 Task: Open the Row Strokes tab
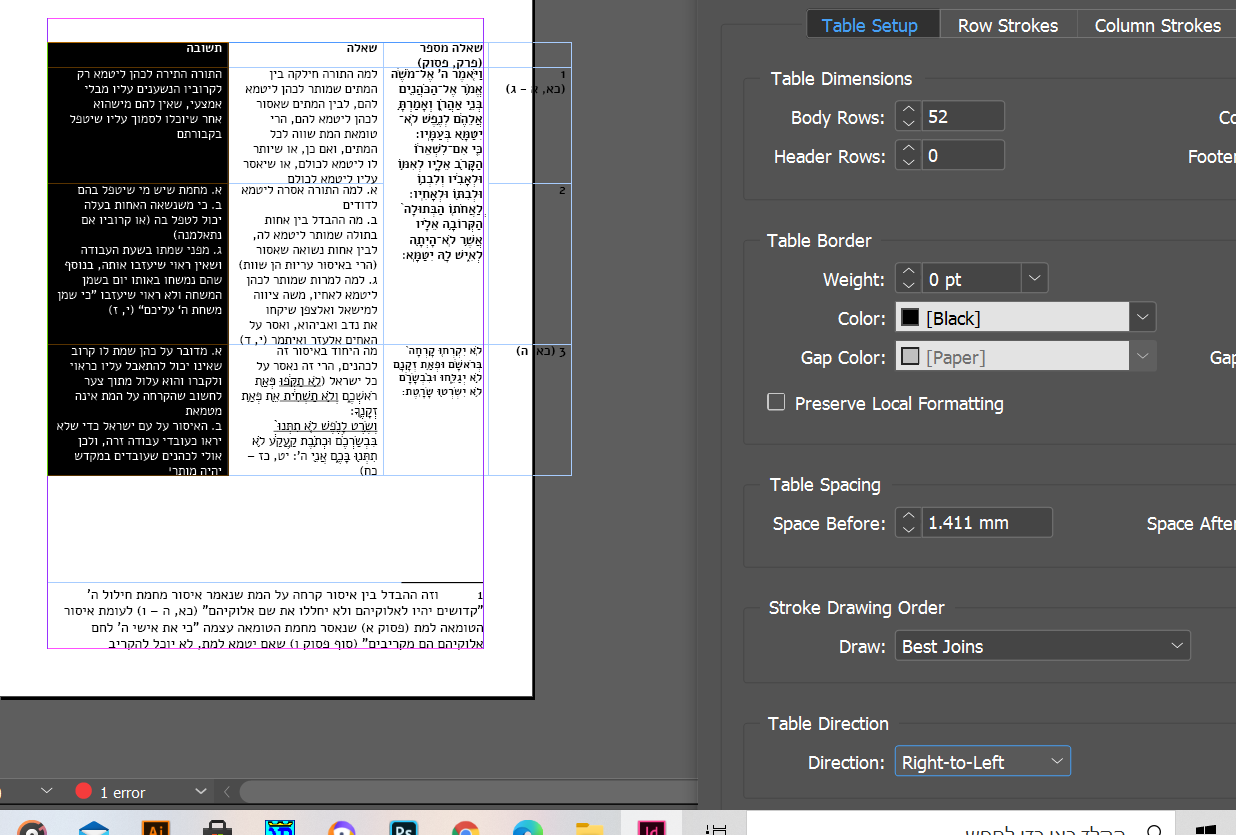1008,26
